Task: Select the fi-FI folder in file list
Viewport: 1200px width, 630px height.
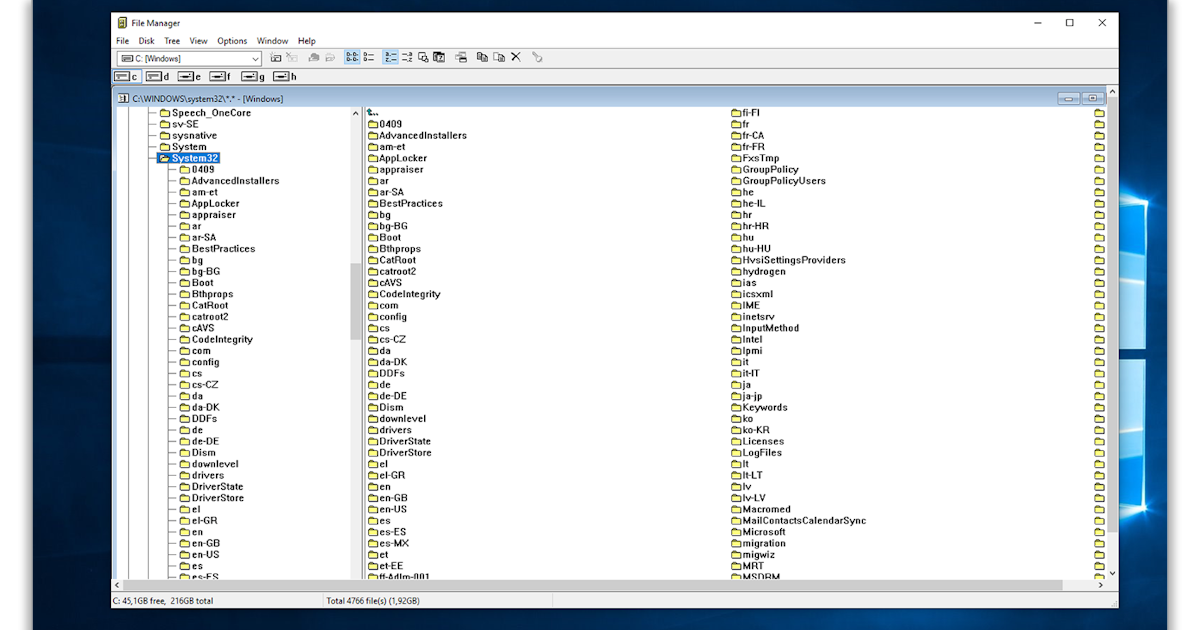Action: [x=746, y=113]
